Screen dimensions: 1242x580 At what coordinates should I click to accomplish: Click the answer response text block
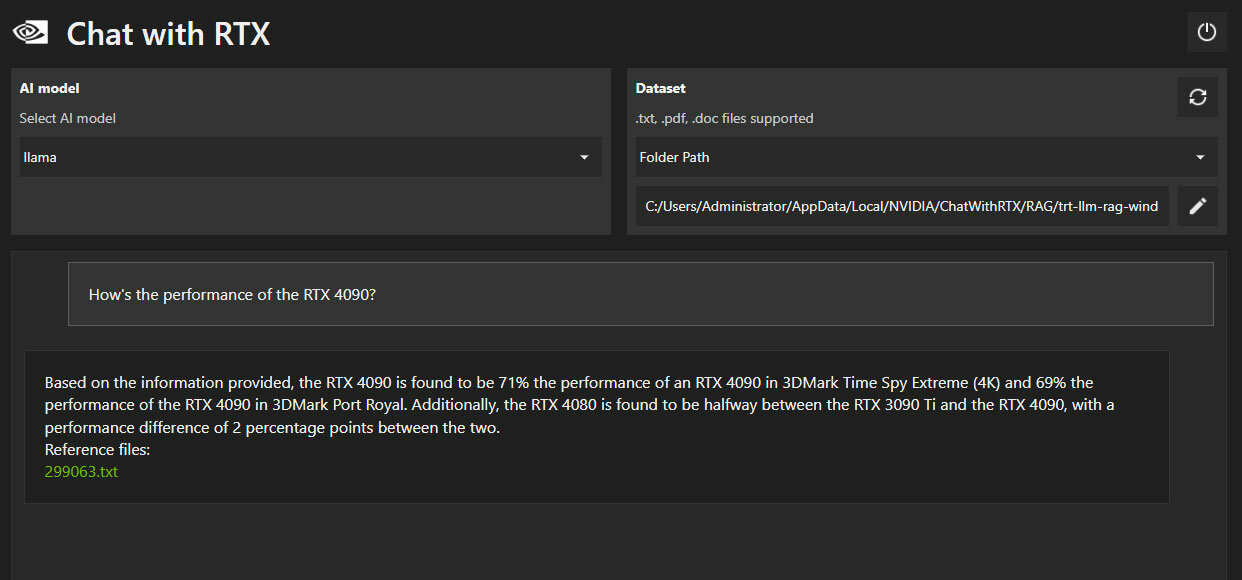click(596, 426)
